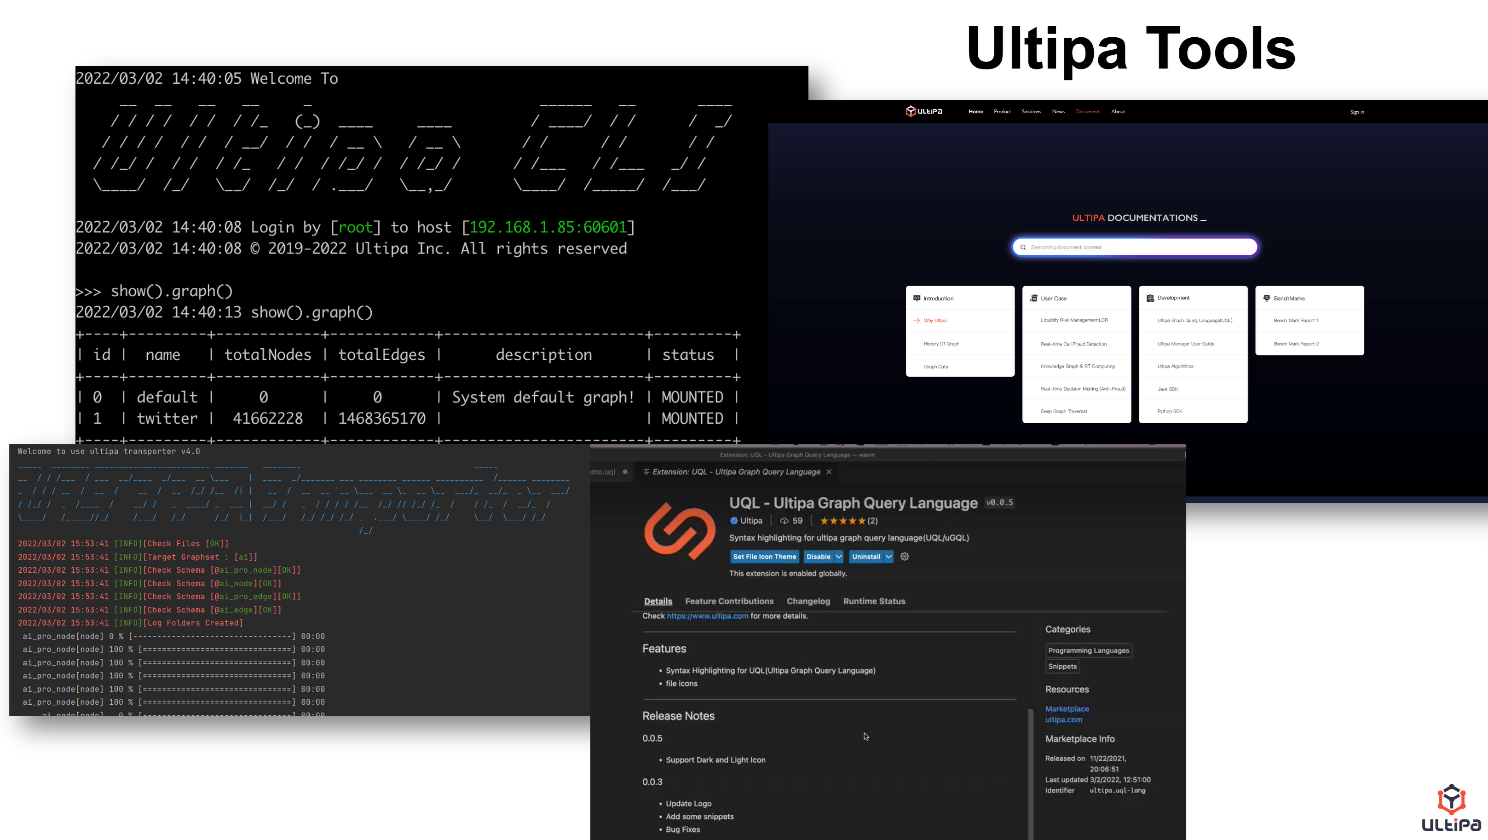Click the Sign in link
The width and height of the screenshot is (1488, 840).
coord(1357,112)
